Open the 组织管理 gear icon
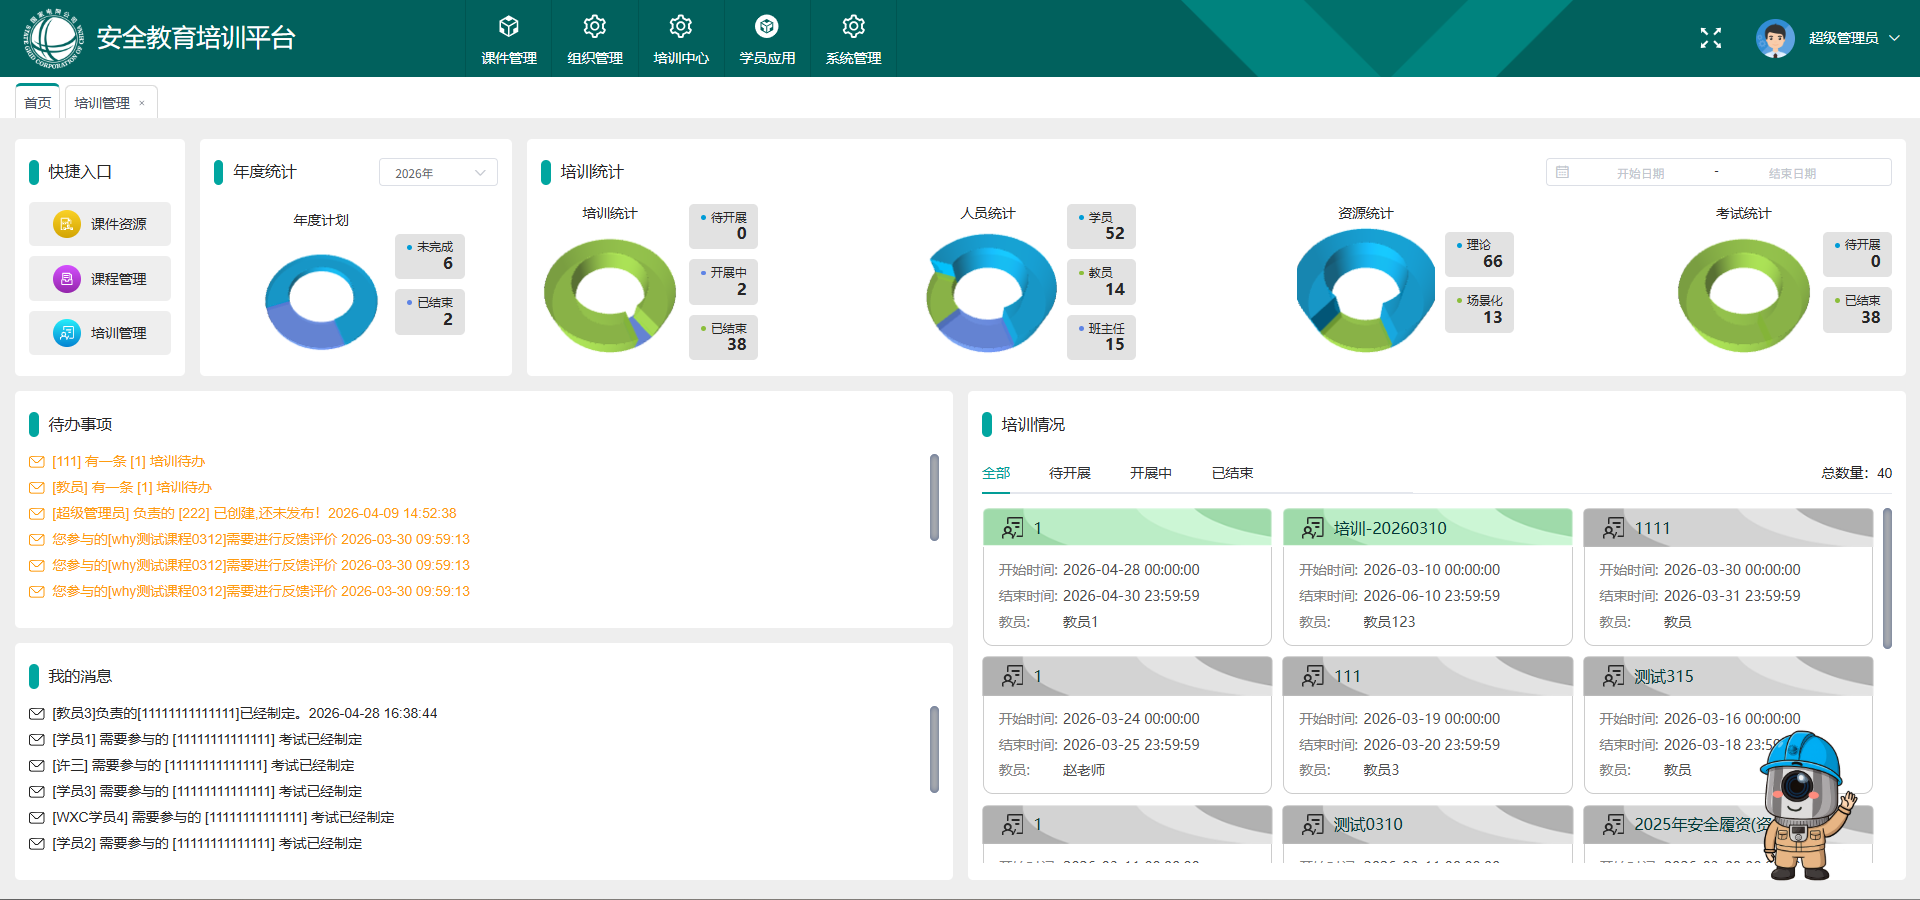Screen dimensions: 1920x900 (595, 26)
